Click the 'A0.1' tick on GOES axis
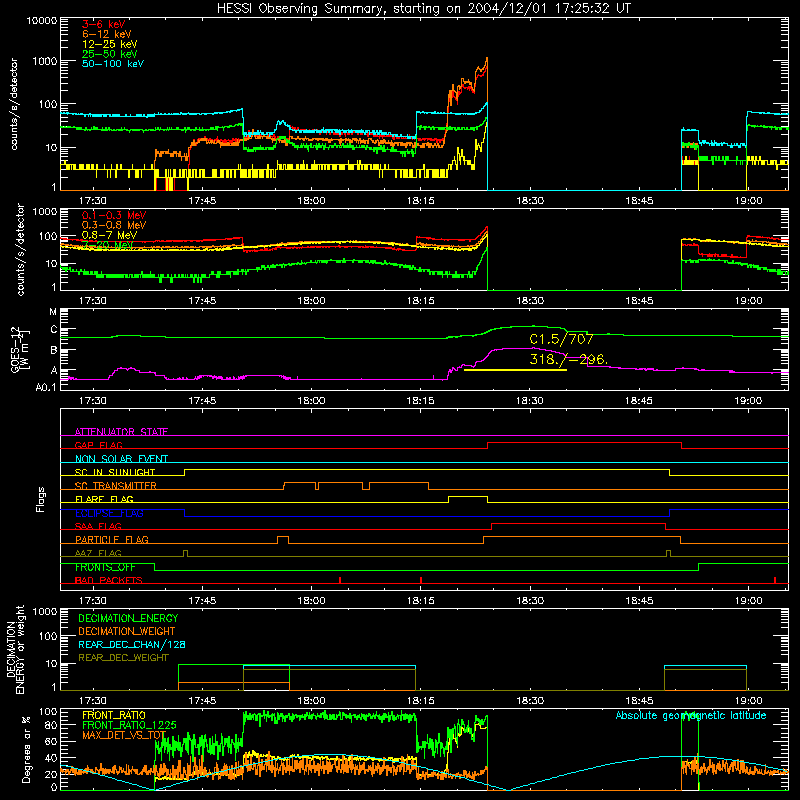Screen dimensions: 800x800 46,387
